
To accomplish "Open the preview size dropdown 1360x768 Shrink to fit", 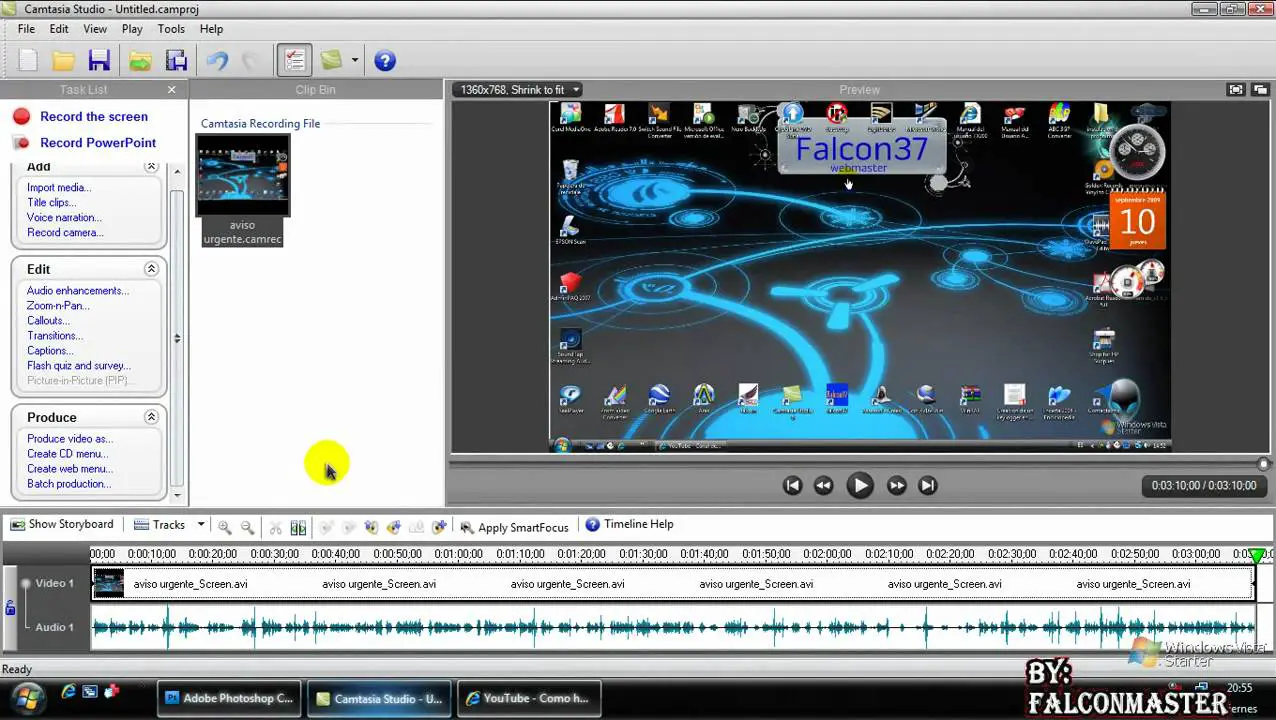I will (x=517, y=90).
